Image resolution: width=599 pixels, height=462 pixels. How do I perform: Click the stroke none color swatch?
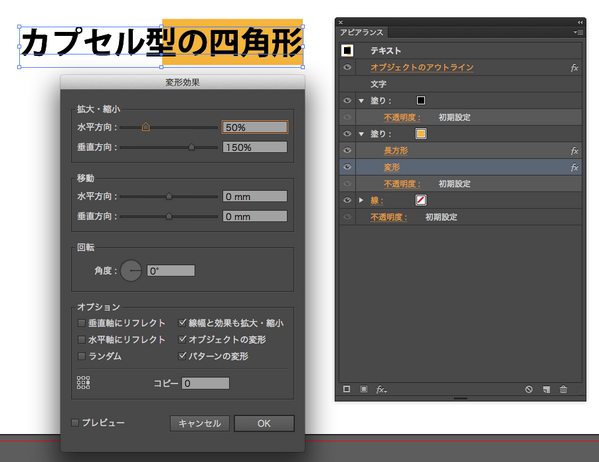[421, 200]
